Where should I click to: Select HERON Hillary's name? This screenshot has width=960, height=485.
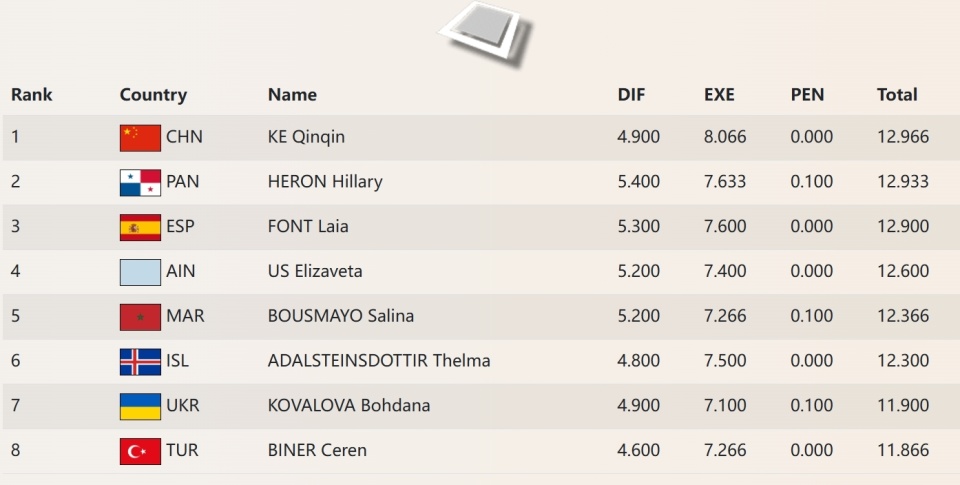[x=325, y=182]
